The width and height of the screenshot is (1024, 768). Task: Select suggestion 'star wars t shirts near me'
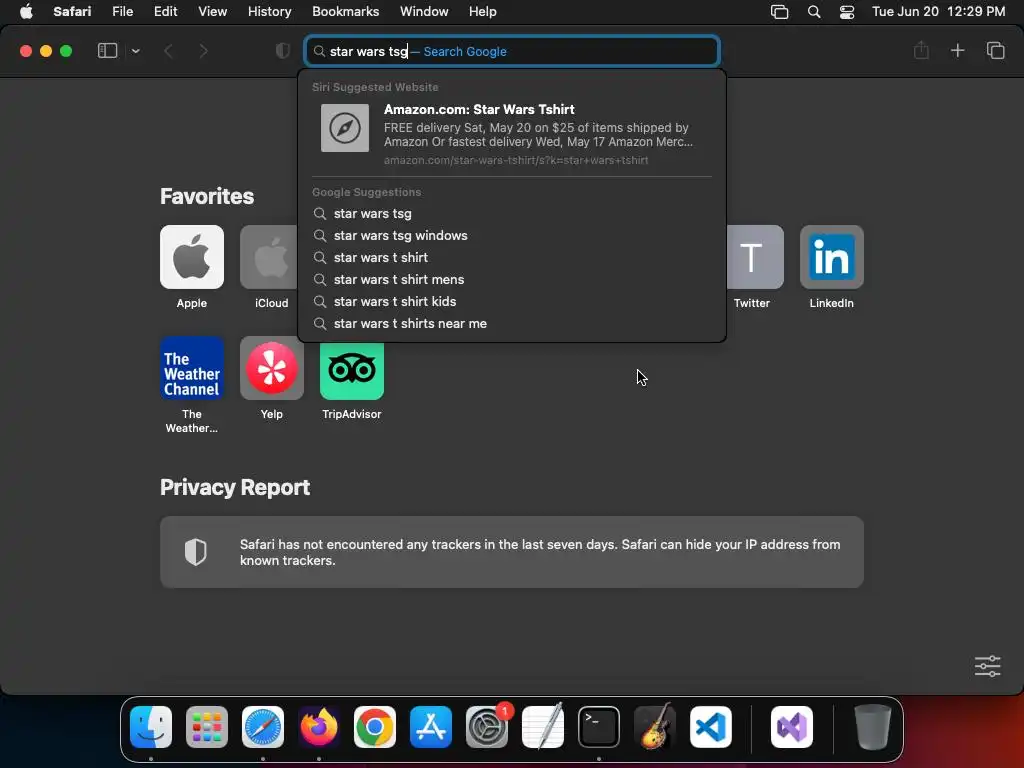(512, 324)
